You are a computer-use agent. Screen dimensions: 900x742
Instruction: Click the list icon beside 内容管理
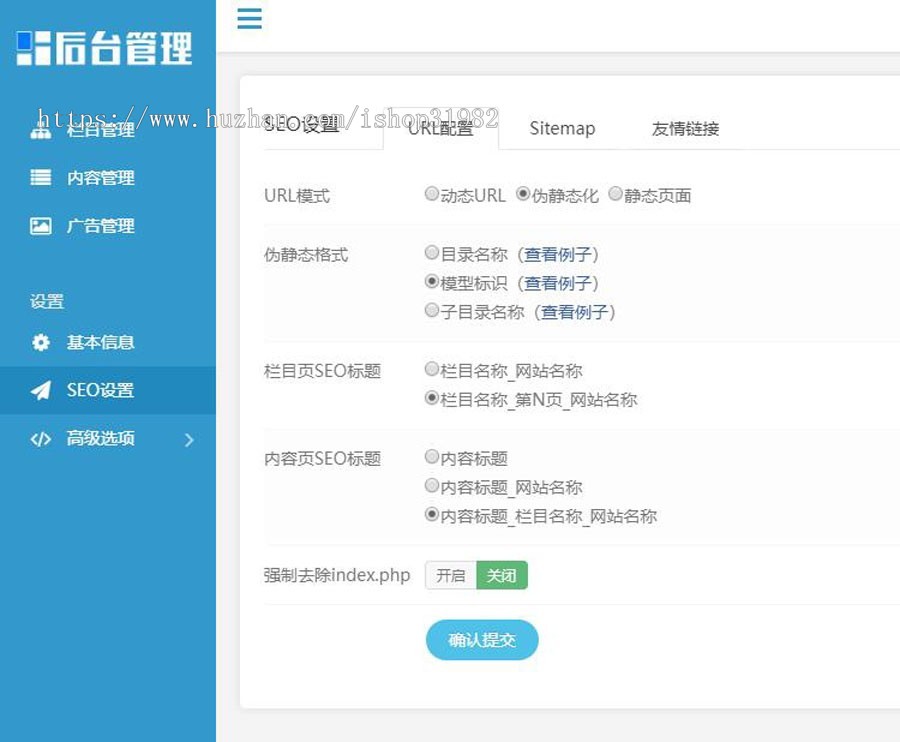40,178
